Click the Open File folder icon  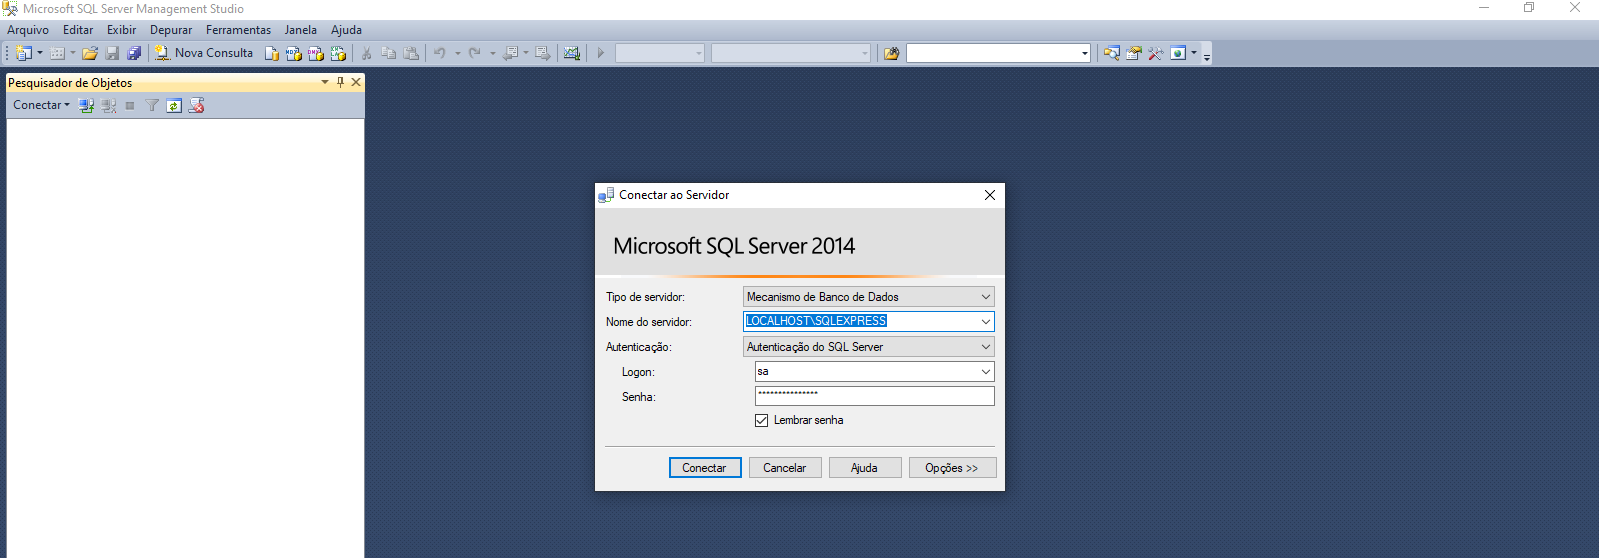click(90, 53)
